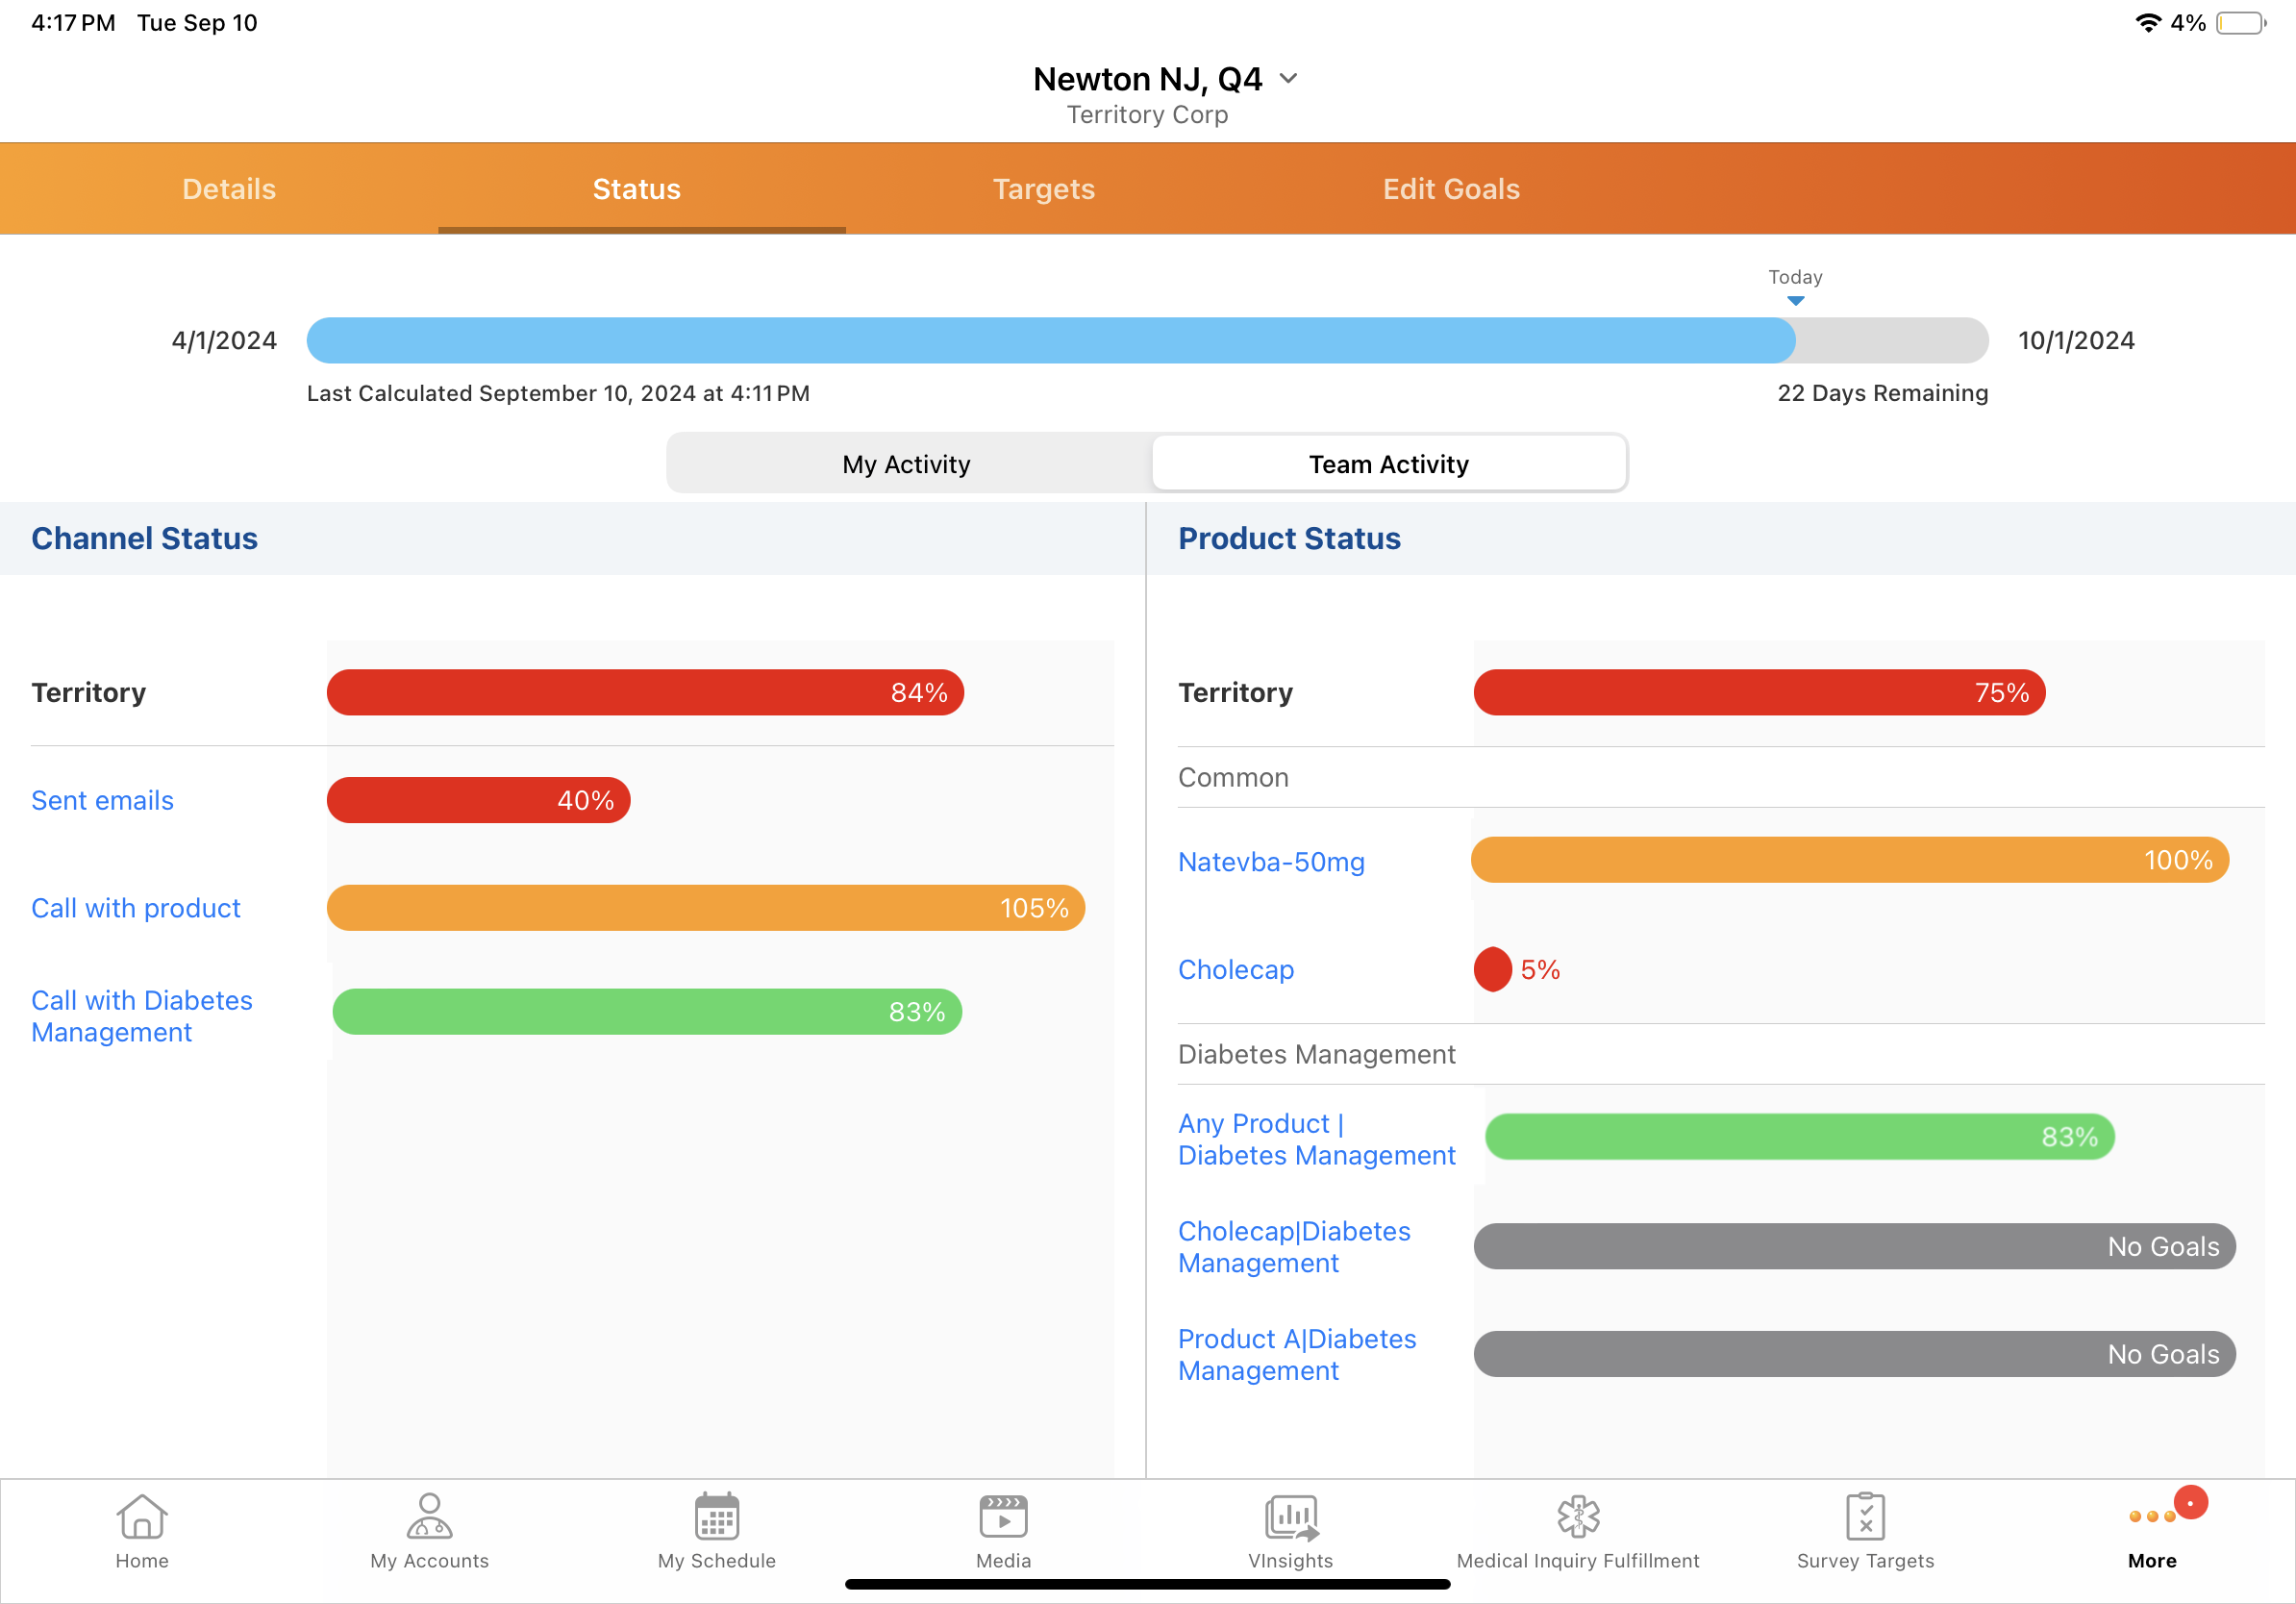The width and height of the screenshot is (2296, 1604).
Task: Switch to My Activity segment
Action: [906, 464]
